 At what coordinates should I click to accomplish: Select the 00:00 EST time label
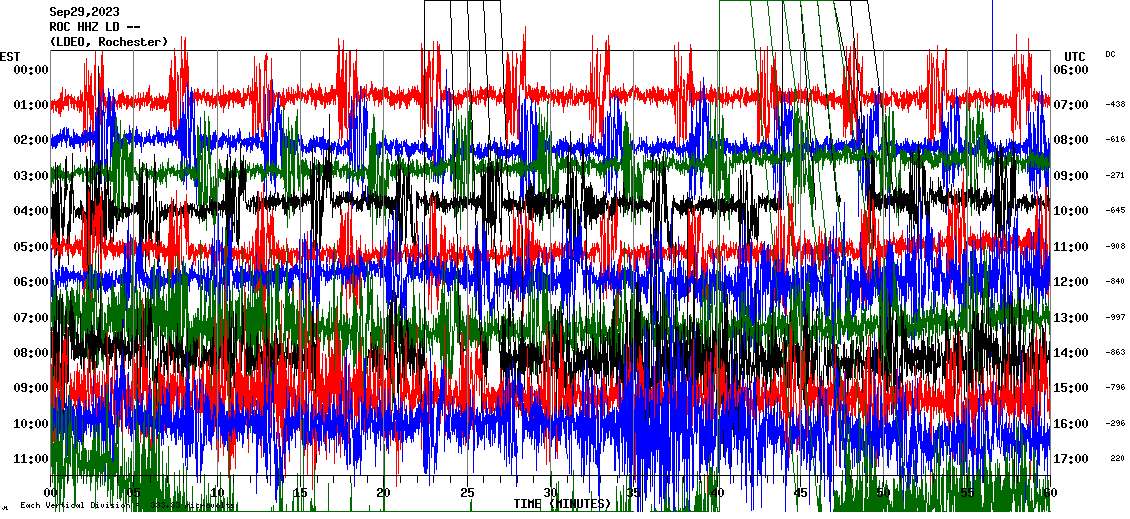click(31, 69)
